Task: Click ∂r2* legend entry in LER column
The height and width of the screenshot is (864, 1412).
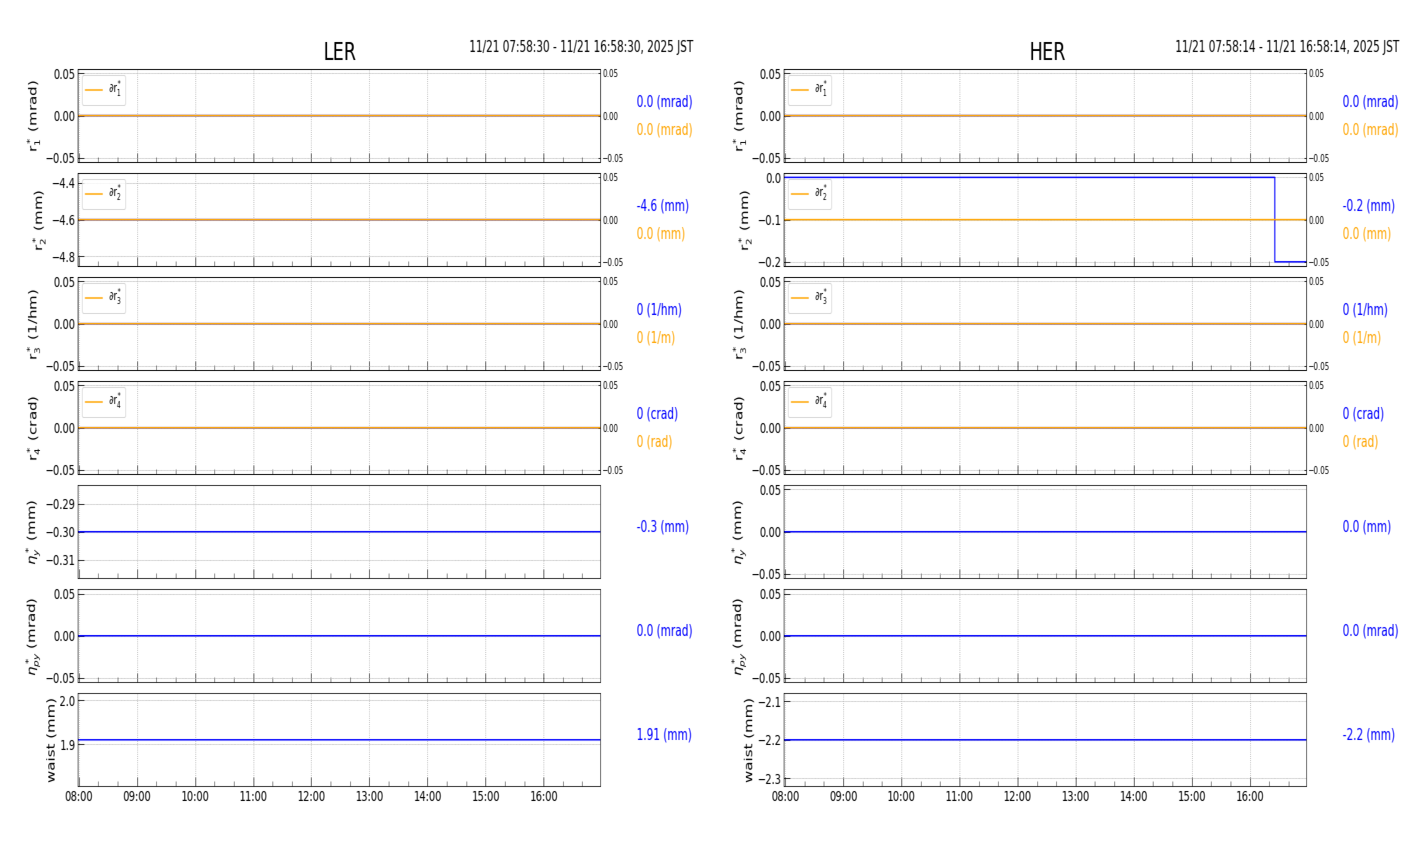Action: [104, 194]
